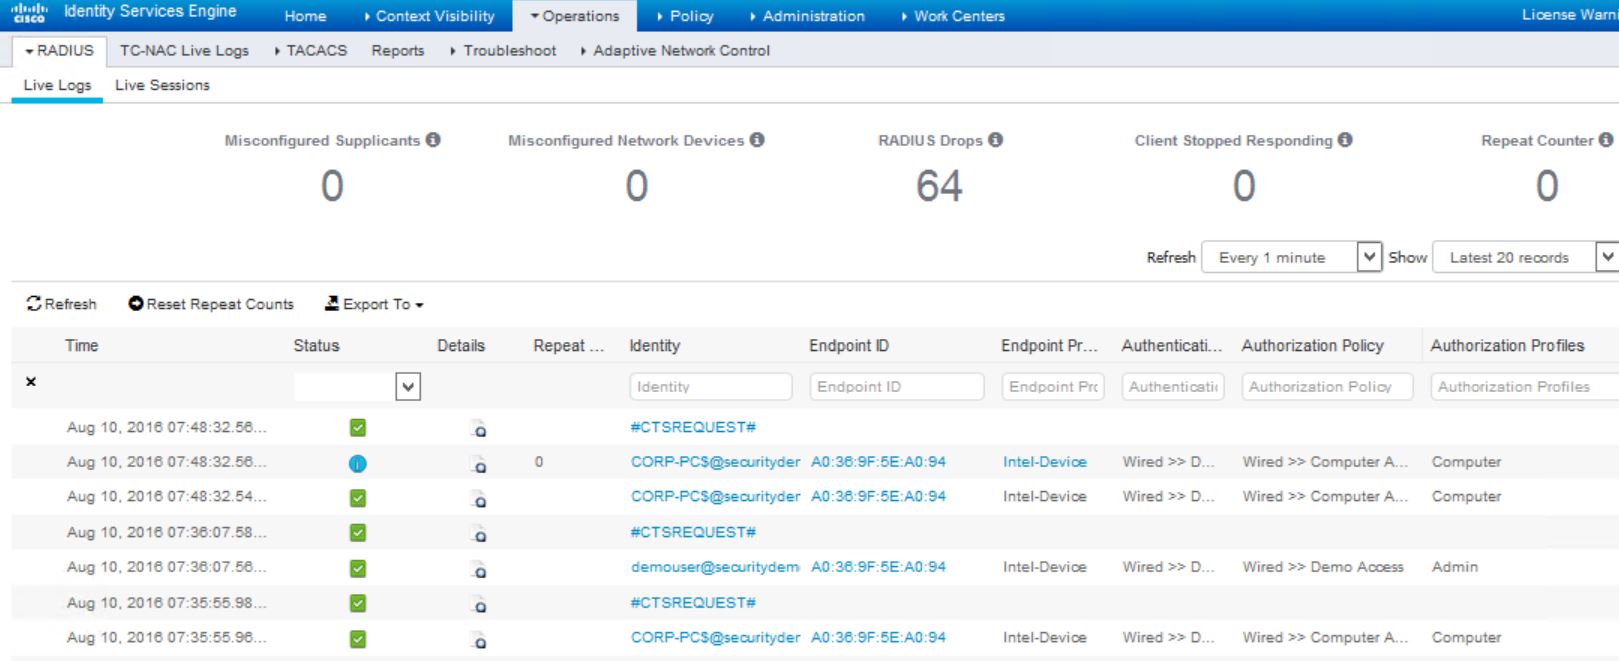
Task: Sort by the Time column header
Action: click(82, 346)
